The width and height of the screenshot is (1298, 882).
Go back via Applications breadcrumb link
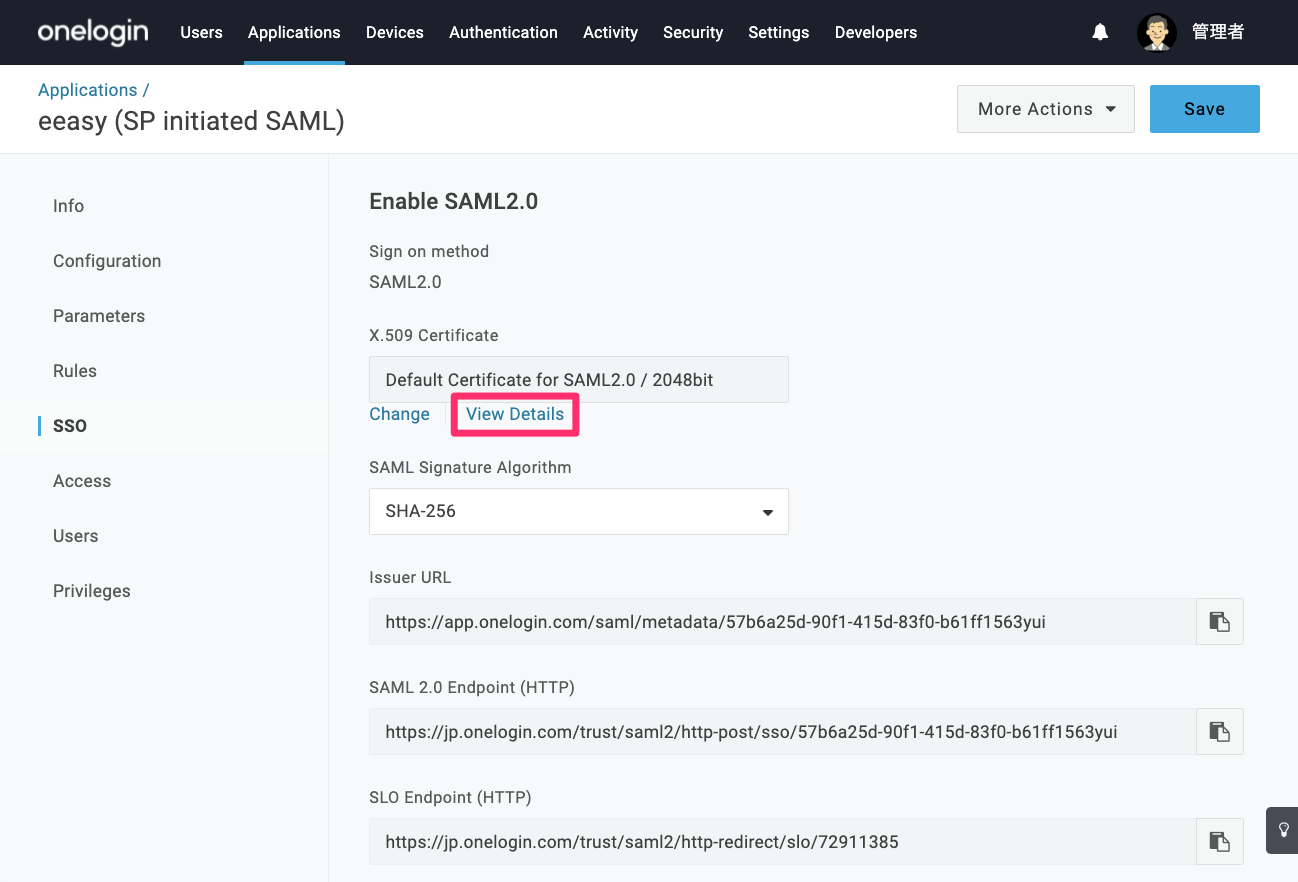[88, 90]
